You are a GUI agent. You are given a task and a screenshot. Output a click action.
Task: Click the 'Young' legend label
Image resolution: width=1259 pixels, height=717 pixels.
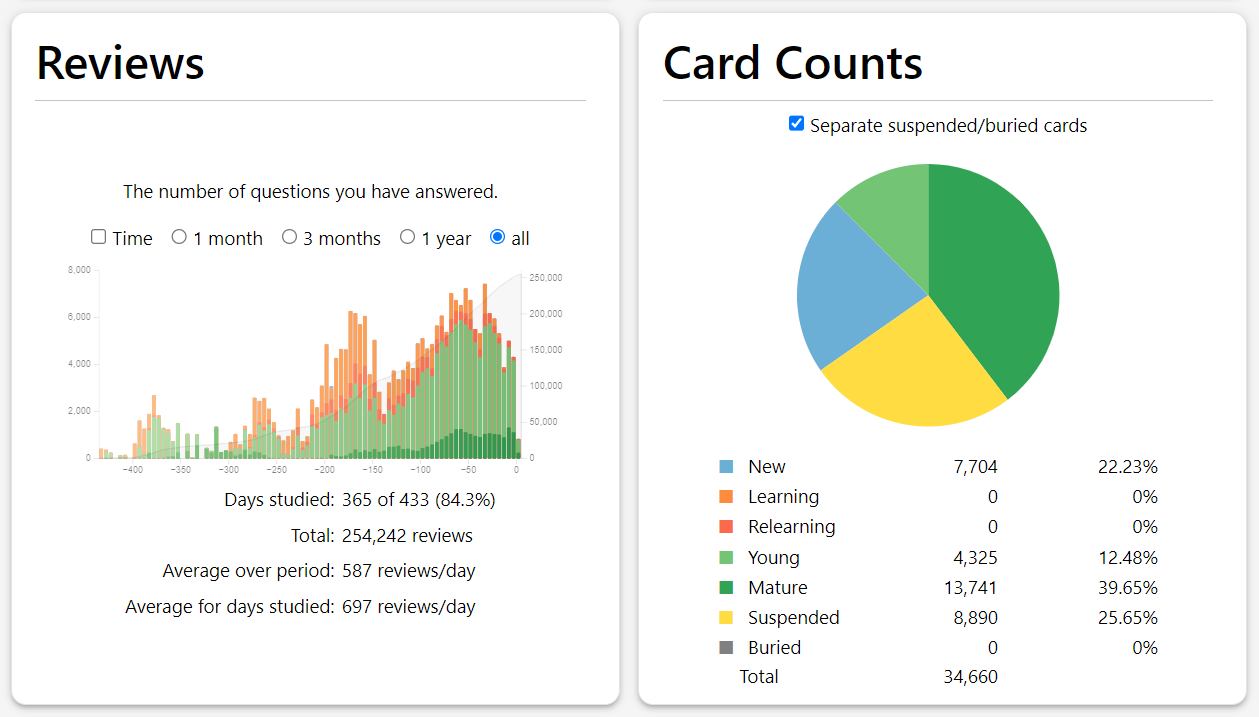click(x=774, y=557)
